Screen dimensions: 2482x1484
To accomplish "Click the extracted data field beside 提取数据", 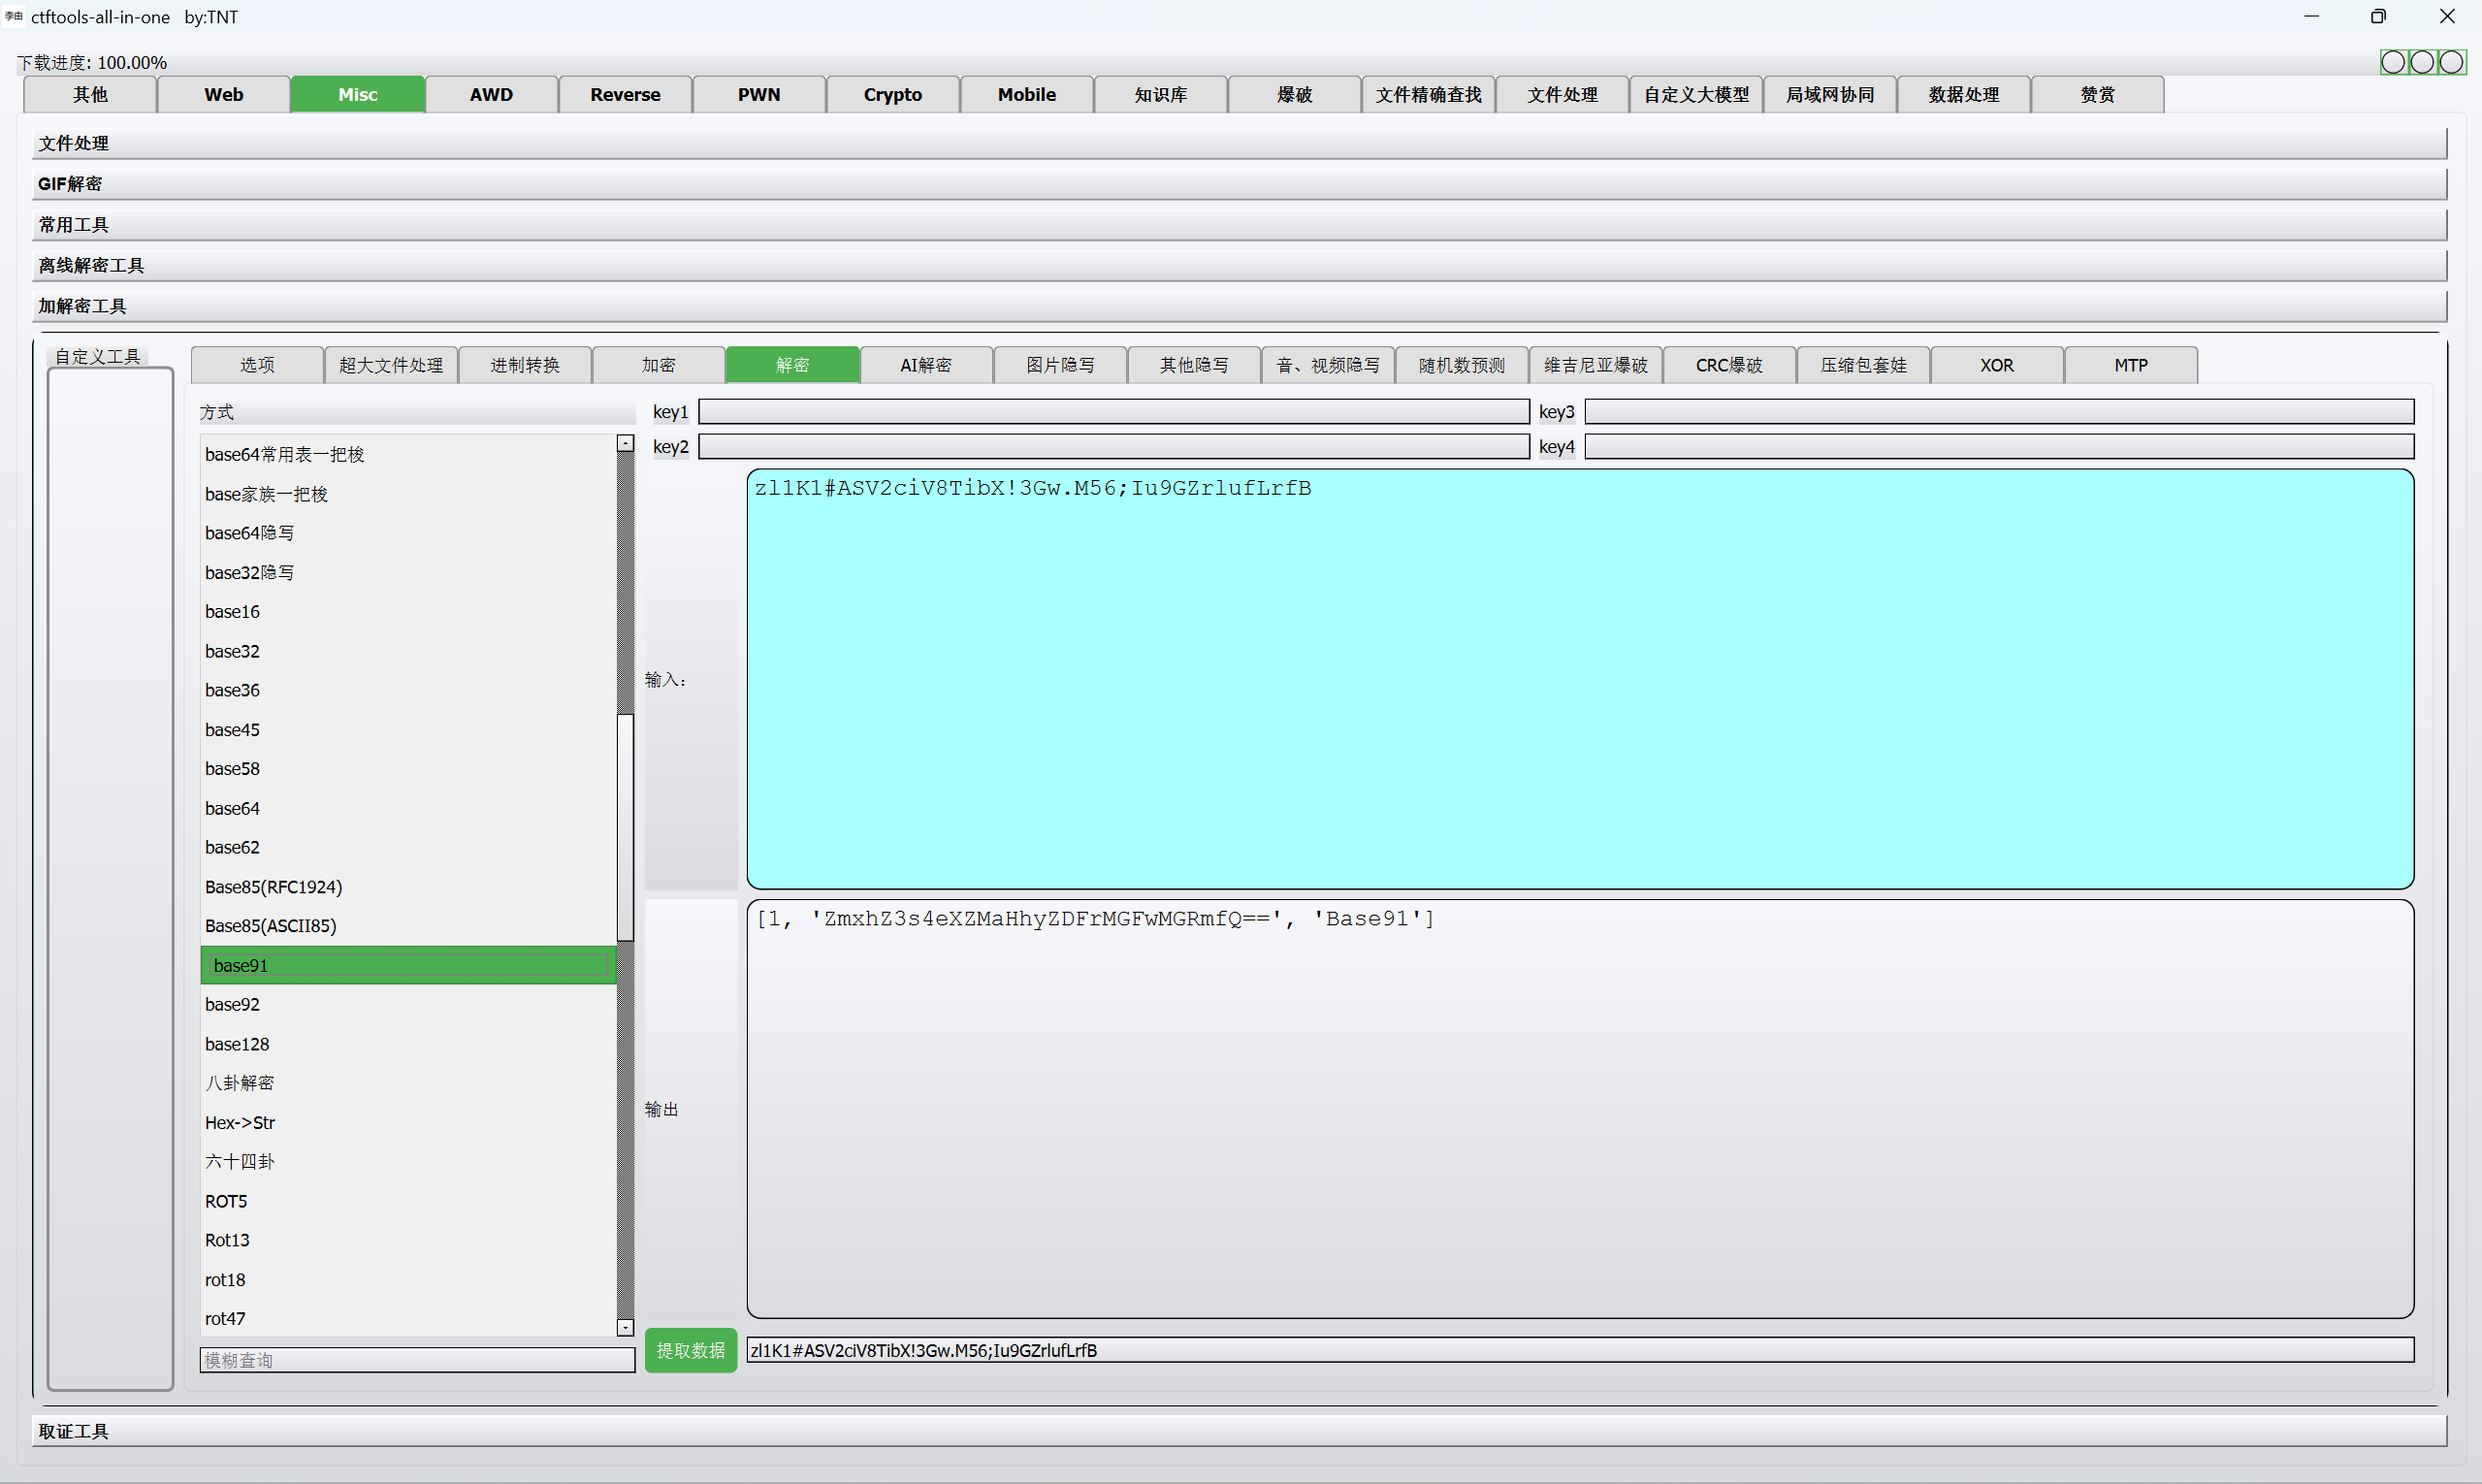I will 1580,1350.
